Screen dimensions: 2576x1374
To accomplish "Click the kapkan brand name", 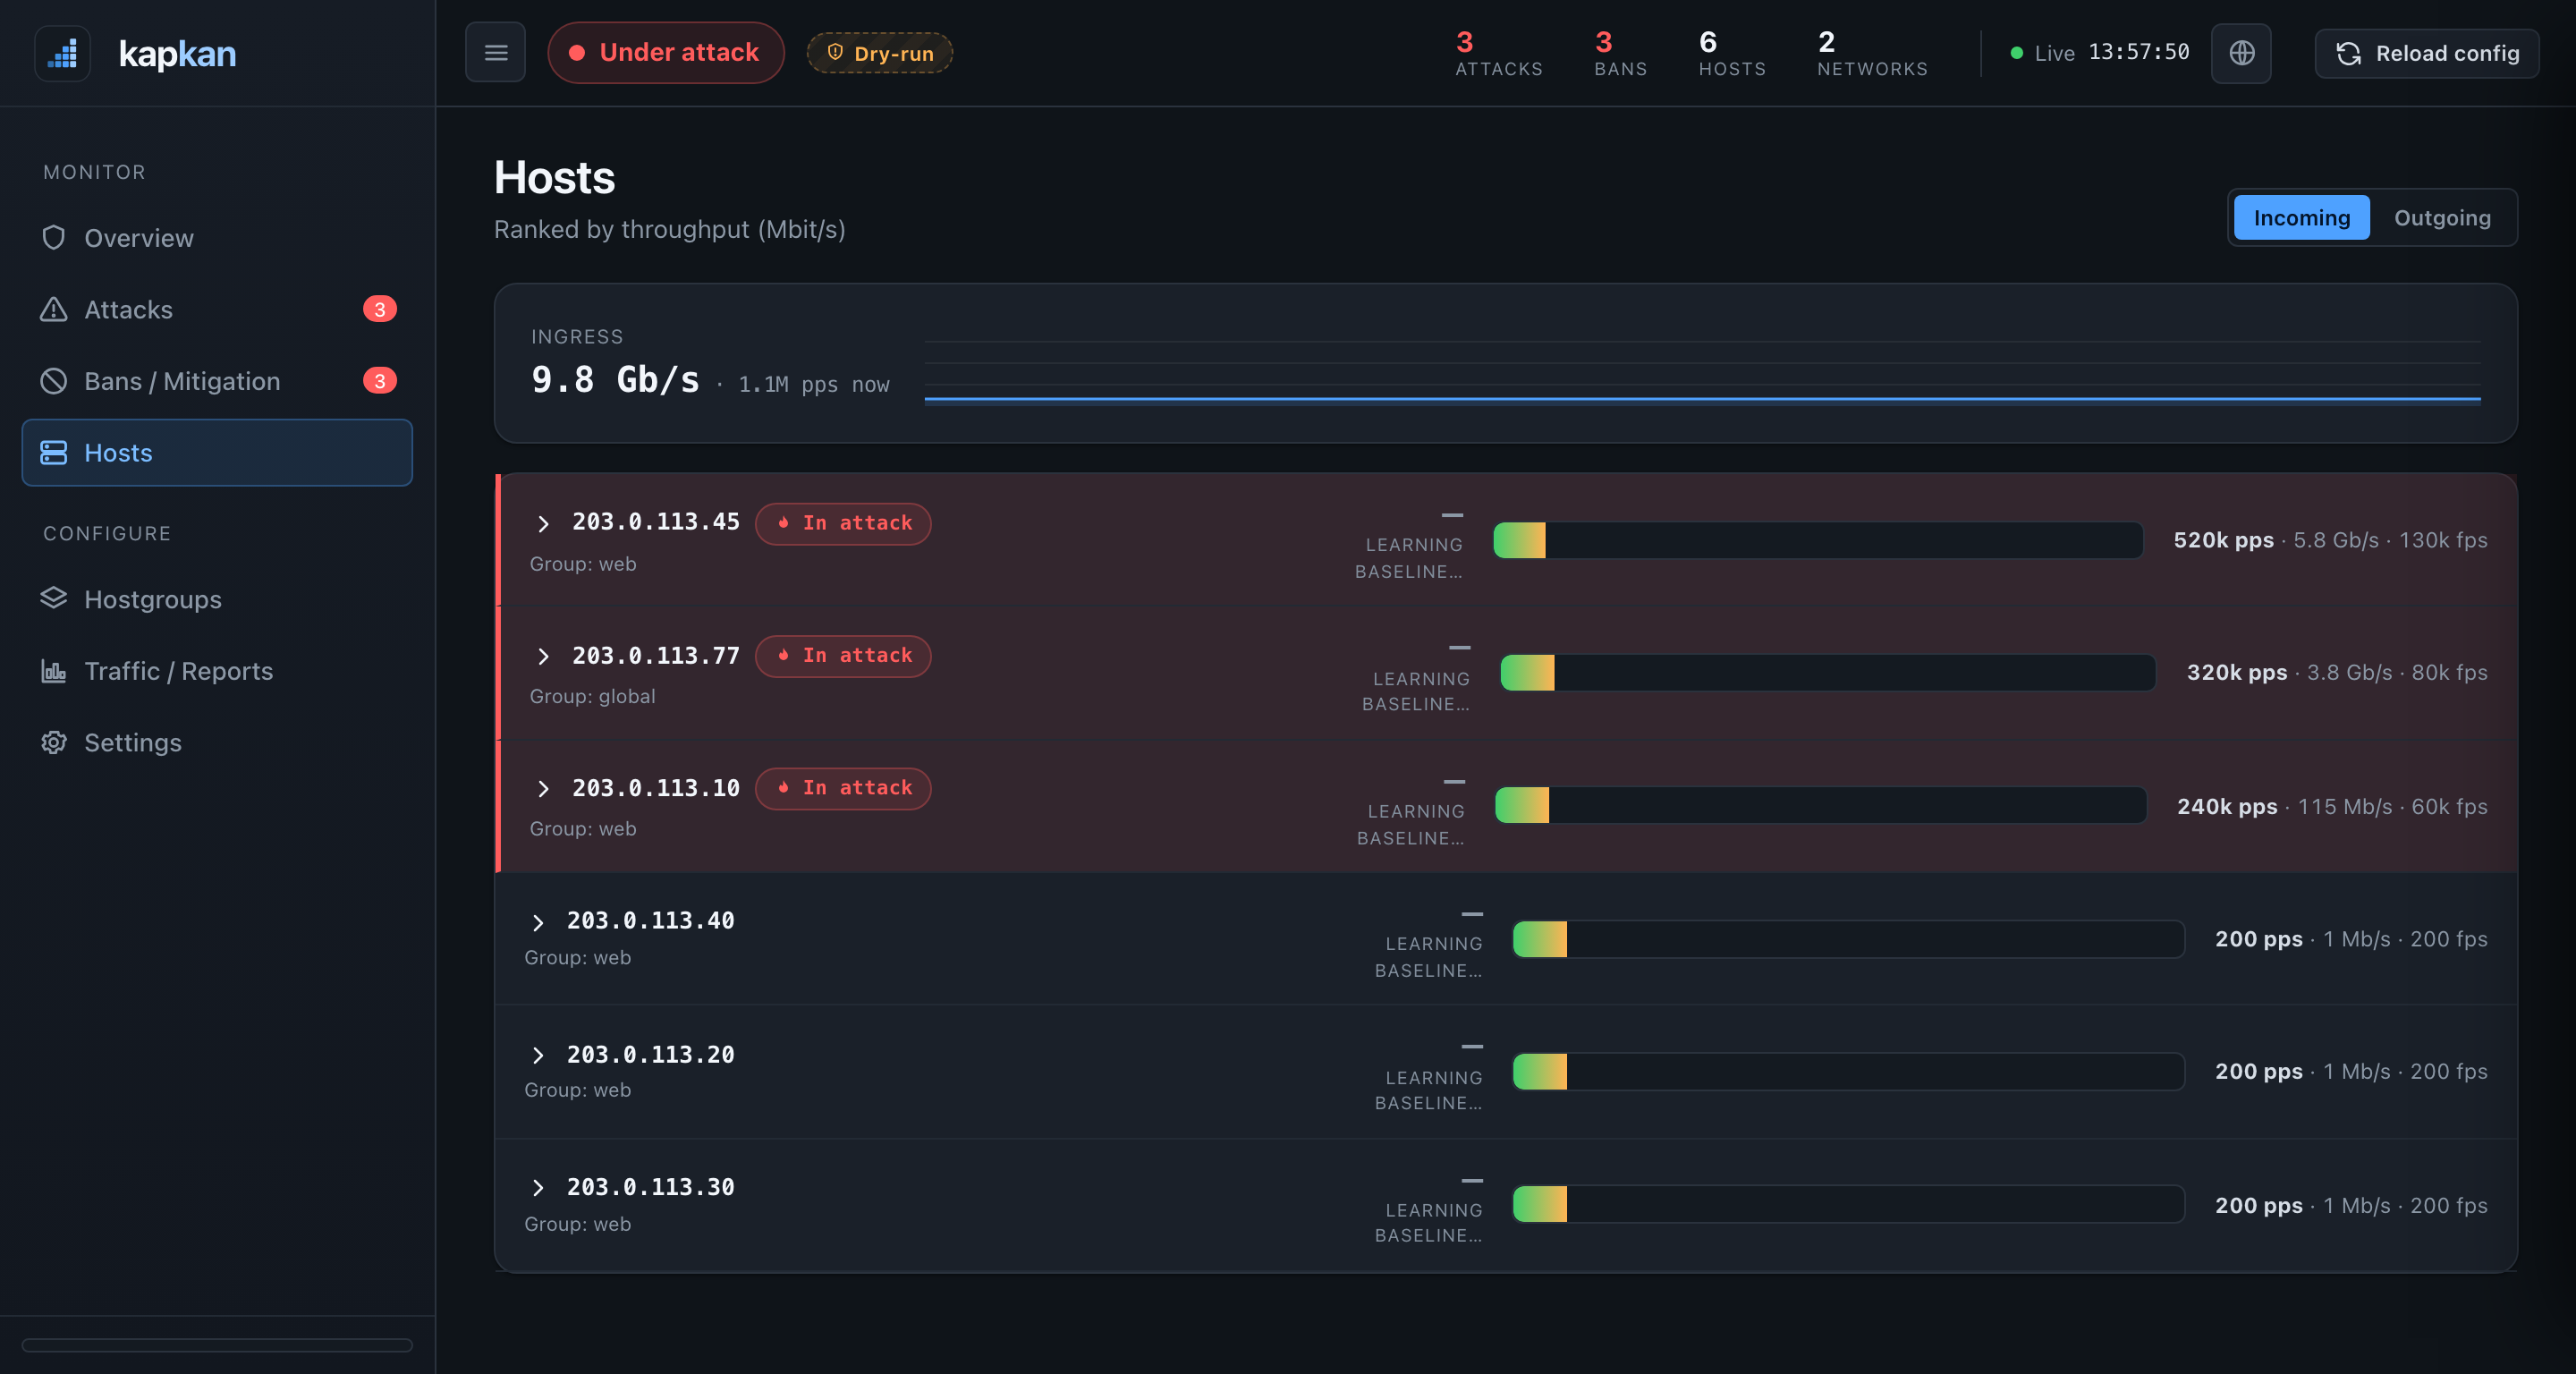I will tap(177, 53).
